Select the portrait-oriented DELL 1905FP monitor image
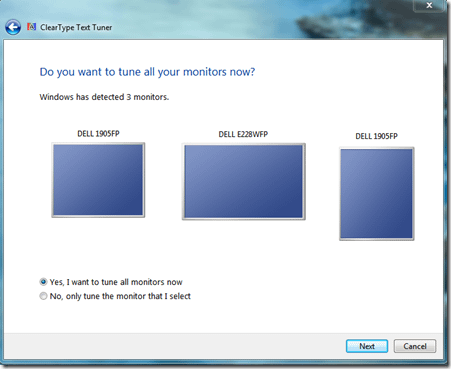The image size is (451, 369). 377,194
